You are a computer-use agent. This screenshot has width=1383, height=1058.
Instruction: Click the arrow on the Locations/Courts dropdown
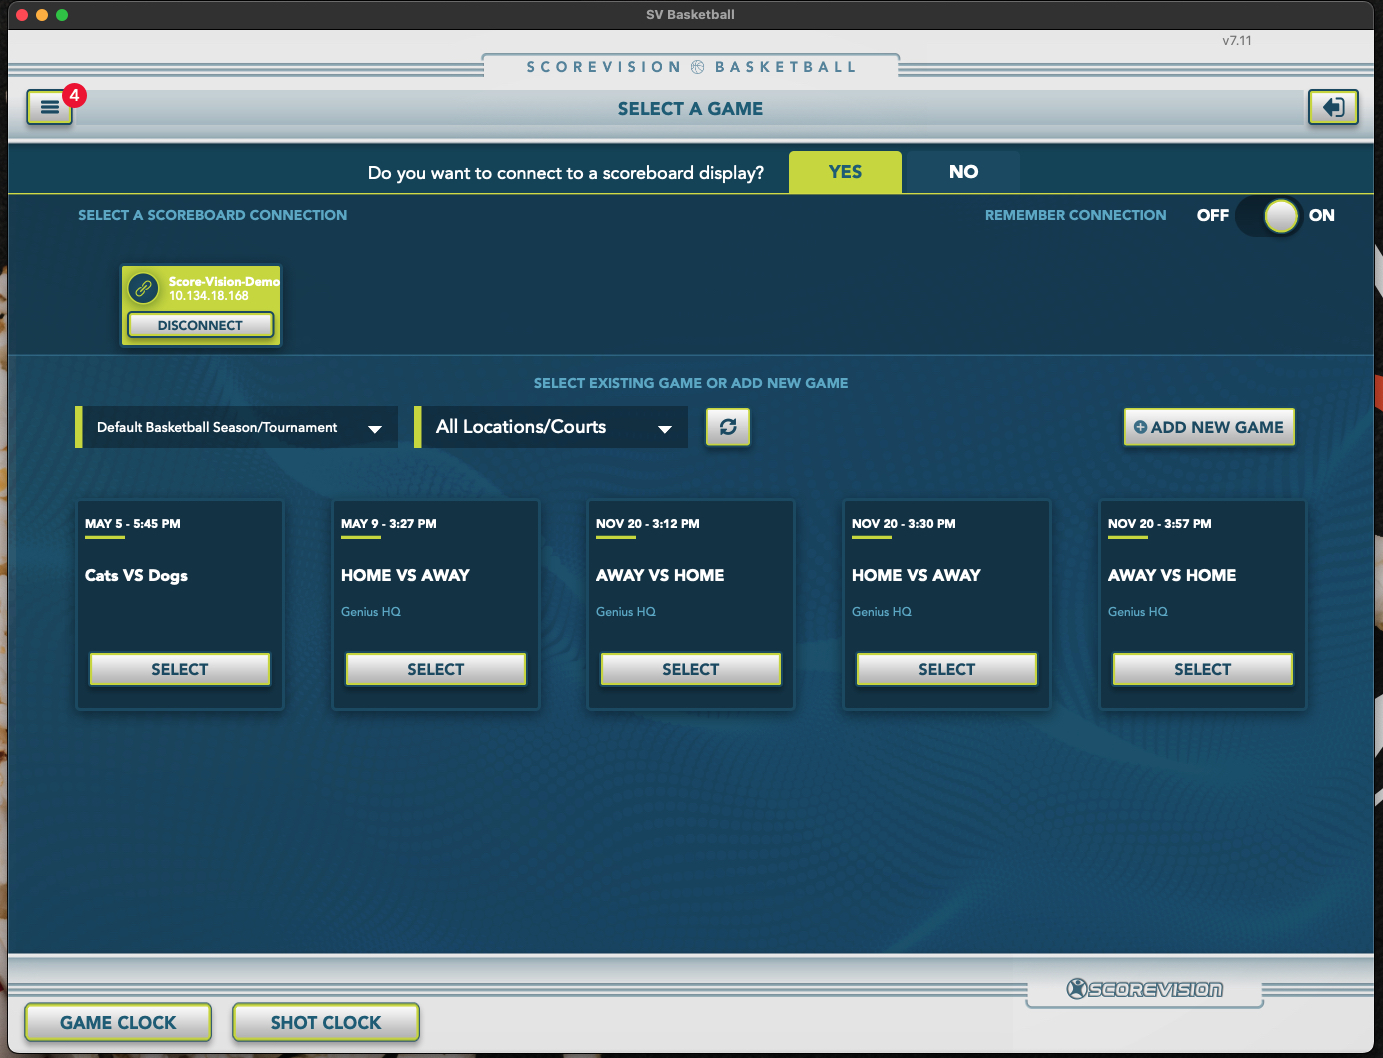point(665,428)
